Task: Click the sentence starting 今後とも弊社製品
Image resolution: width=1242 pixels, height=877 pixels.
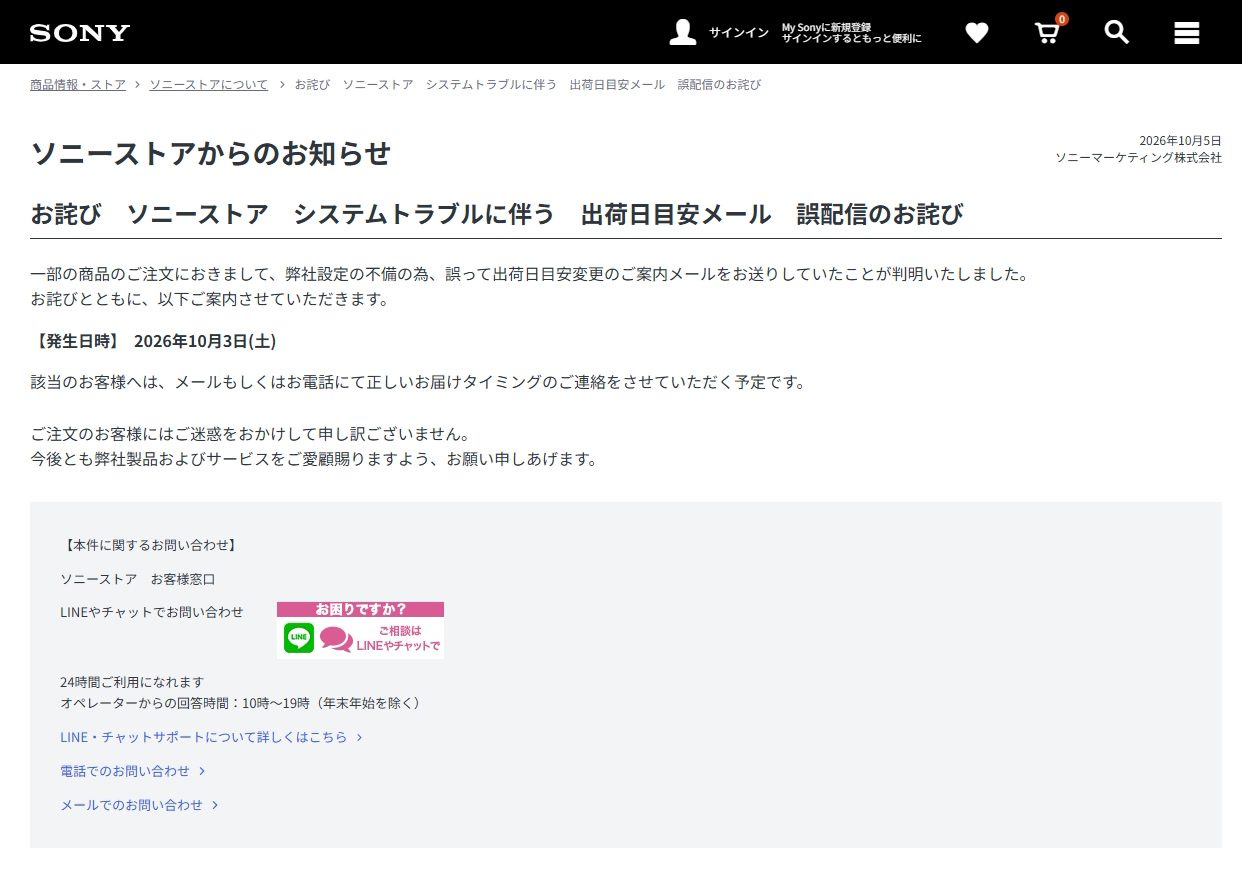Action: point(314,459)
